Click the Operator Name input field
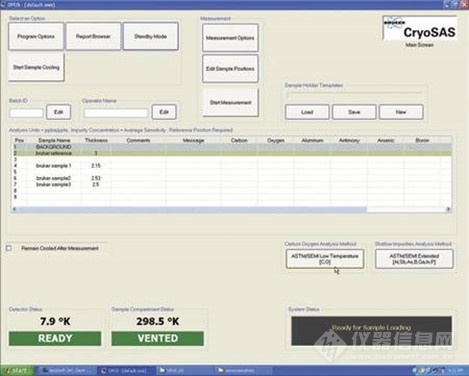The image size is (469, 376). click(116, 113)
